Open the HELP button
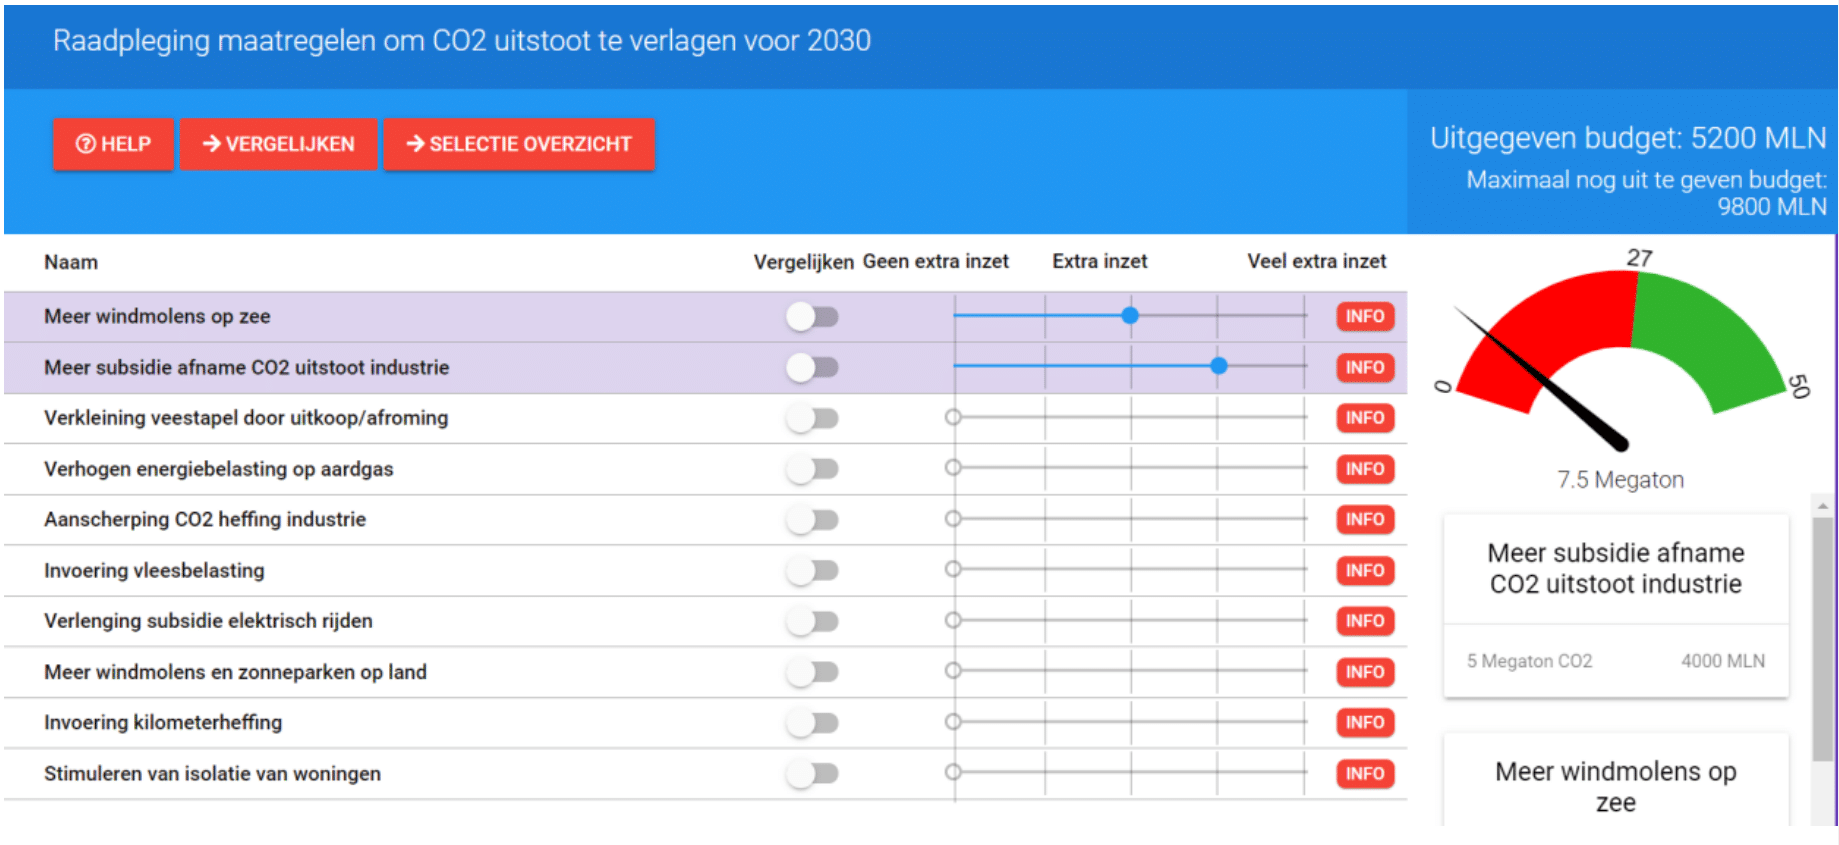Image resolution: width=1839 pixels, height=845 pixels. click(113, 144)
